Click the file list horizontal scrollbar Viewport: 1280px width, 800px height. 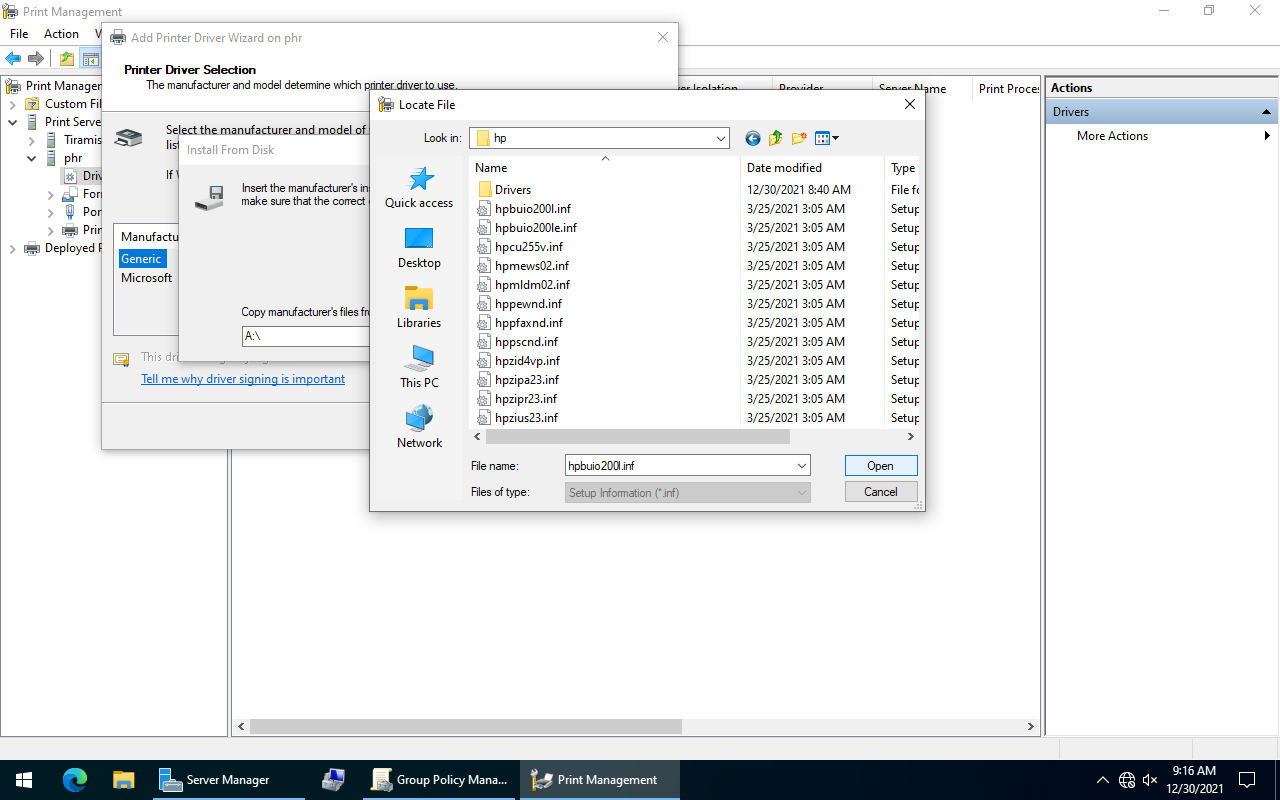tap(638, 437)
